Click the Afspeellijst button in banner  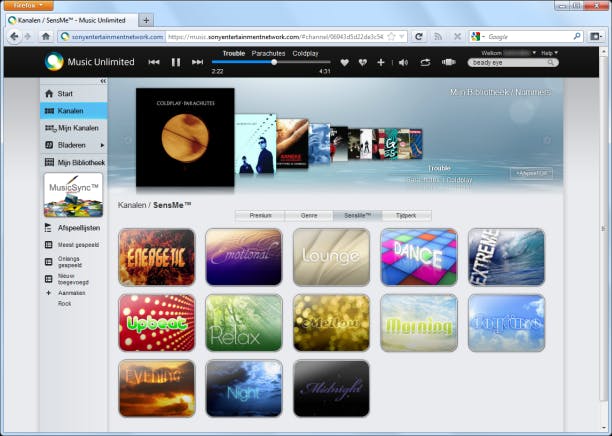point(531,173)
